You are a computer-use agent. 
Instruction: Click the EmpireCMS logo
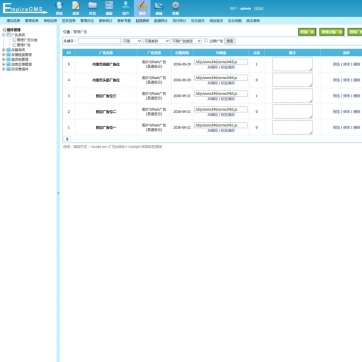(x=25, y=8)
